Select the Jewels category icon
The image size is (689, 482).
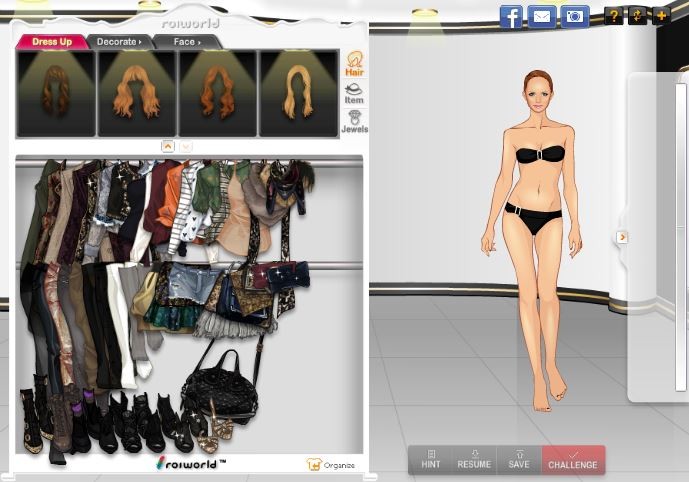354,122
